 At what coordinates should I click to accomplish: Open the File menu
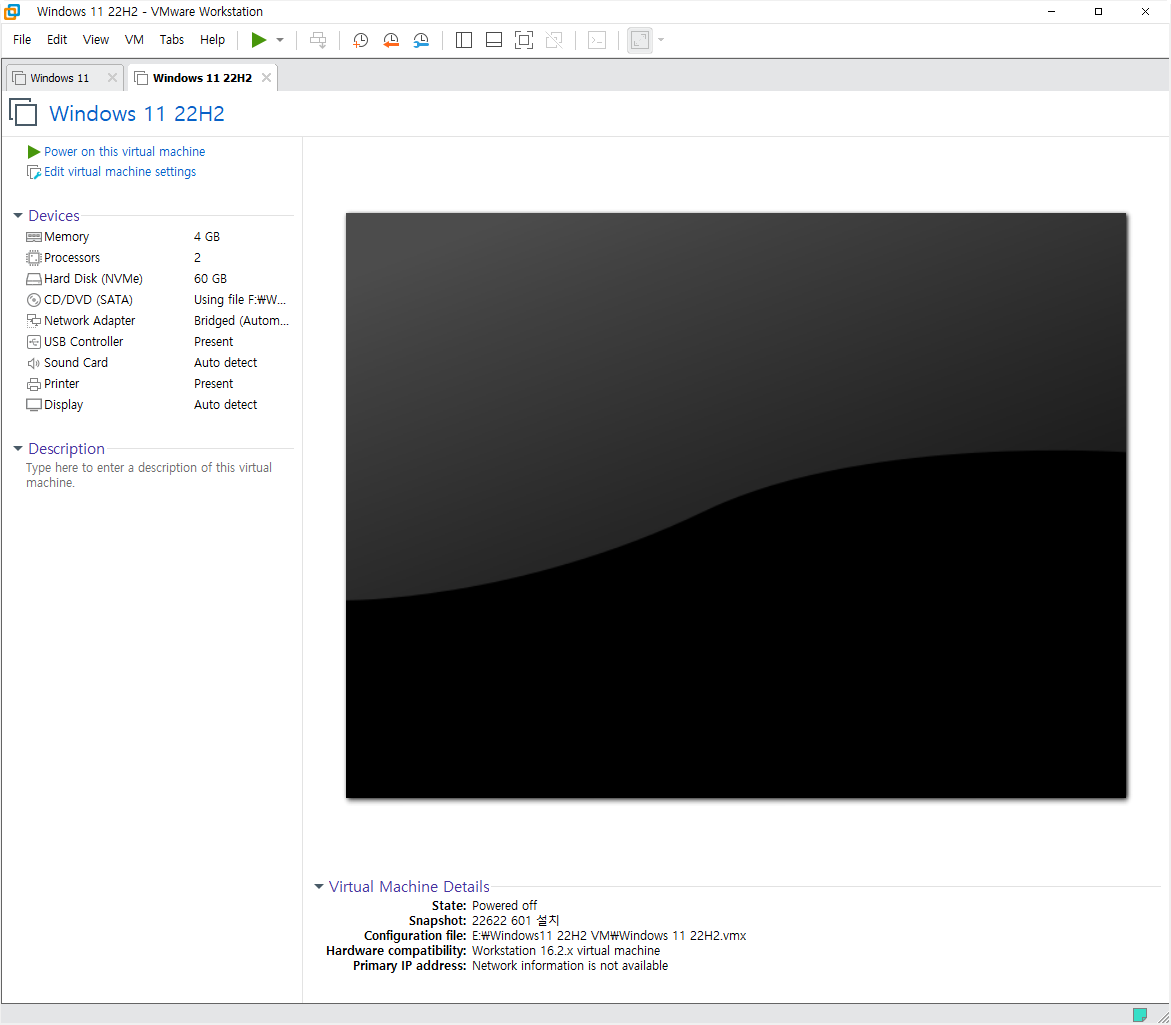click(x=22, y=40)
